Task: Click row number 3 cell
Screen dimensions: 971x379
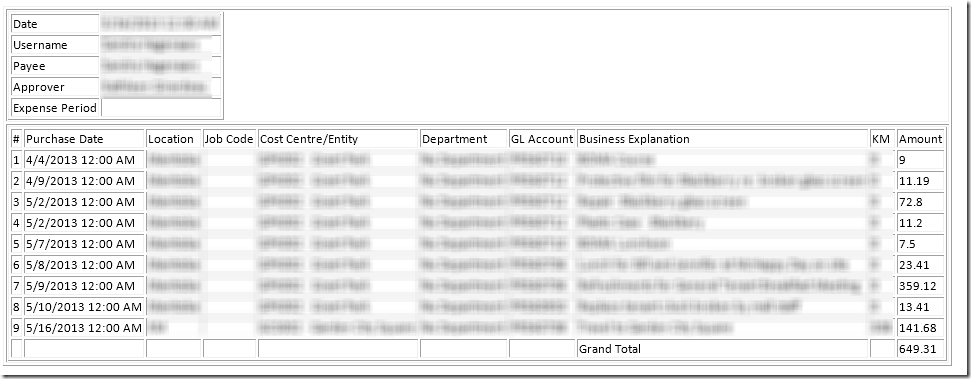Action: (x=17, y=202)
